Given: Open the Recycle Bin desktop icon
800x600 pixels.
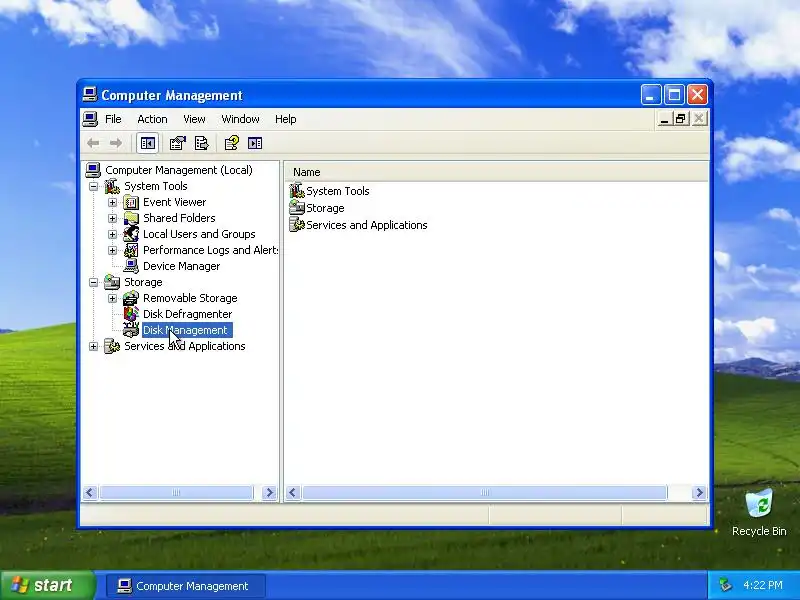Looking at the screenshot, I should pyautogui.click(x=759, y=513).
